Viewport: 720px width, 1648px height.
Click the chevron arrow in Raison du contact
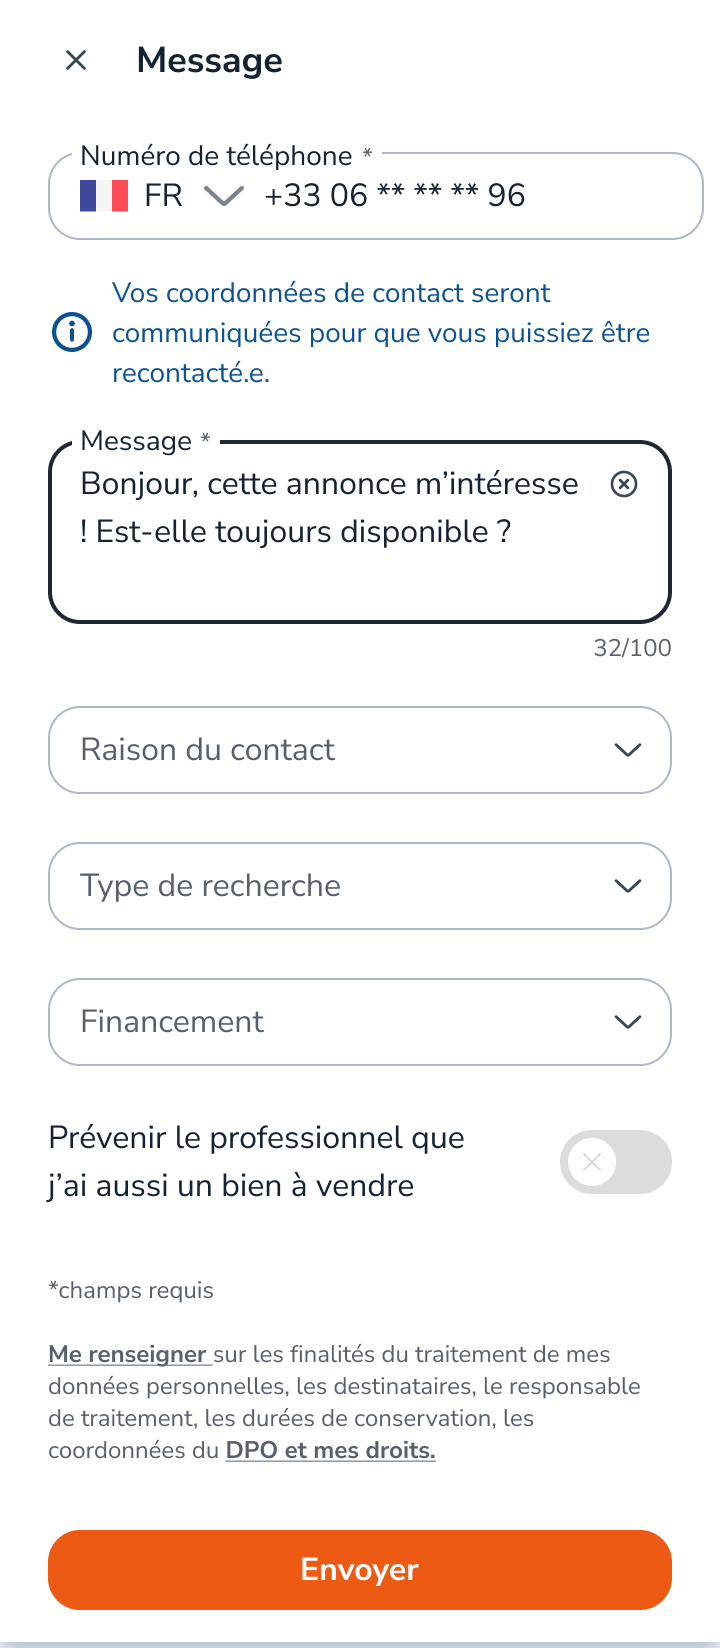pyautogui.click(x=627, y=750)
